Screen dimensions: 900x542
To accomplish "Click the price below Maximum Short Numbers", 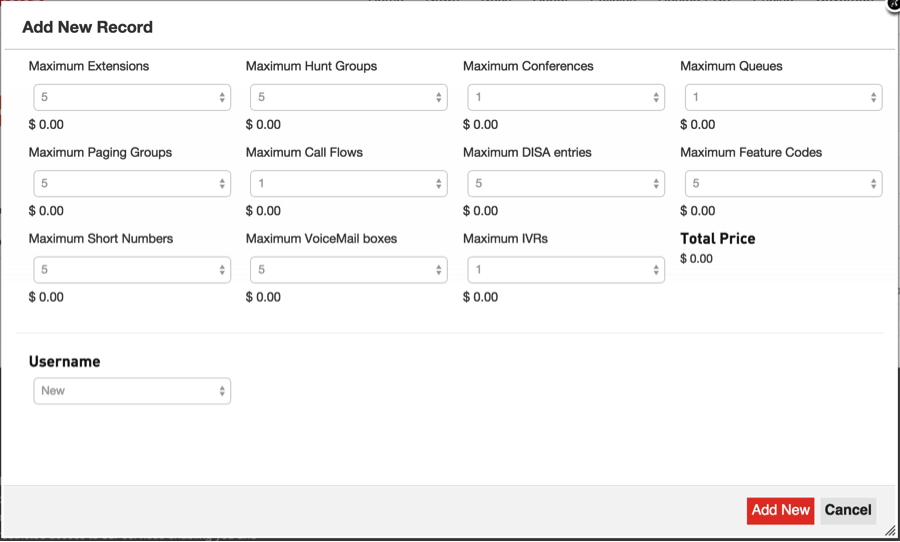I will (x=46, y=297).
